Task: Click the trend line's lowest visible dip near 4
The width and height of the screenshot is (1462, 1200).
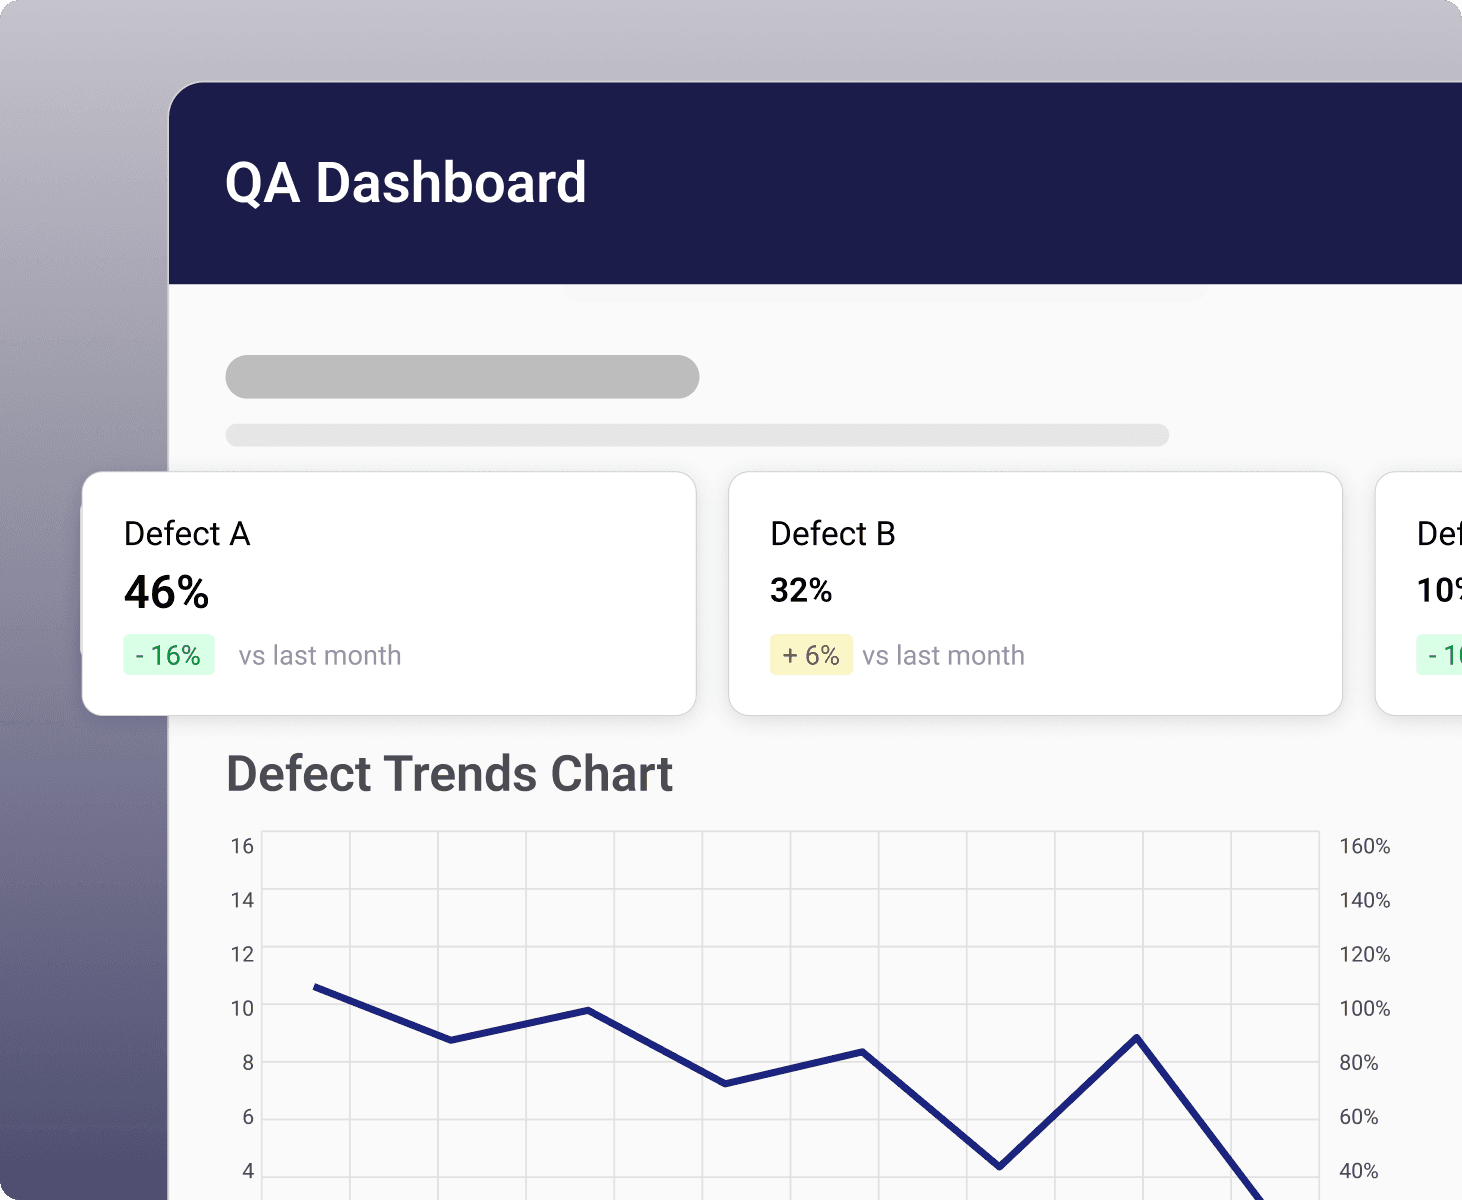Action: (999, 1166)
